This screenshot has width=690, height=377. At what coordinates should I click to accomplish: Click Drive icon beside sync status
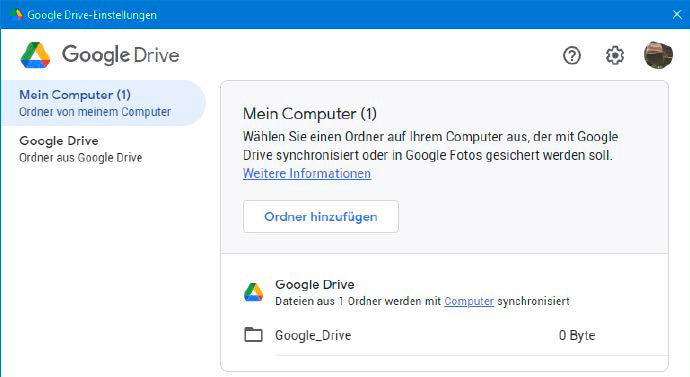pyautogui.click(x=253, y=292)
